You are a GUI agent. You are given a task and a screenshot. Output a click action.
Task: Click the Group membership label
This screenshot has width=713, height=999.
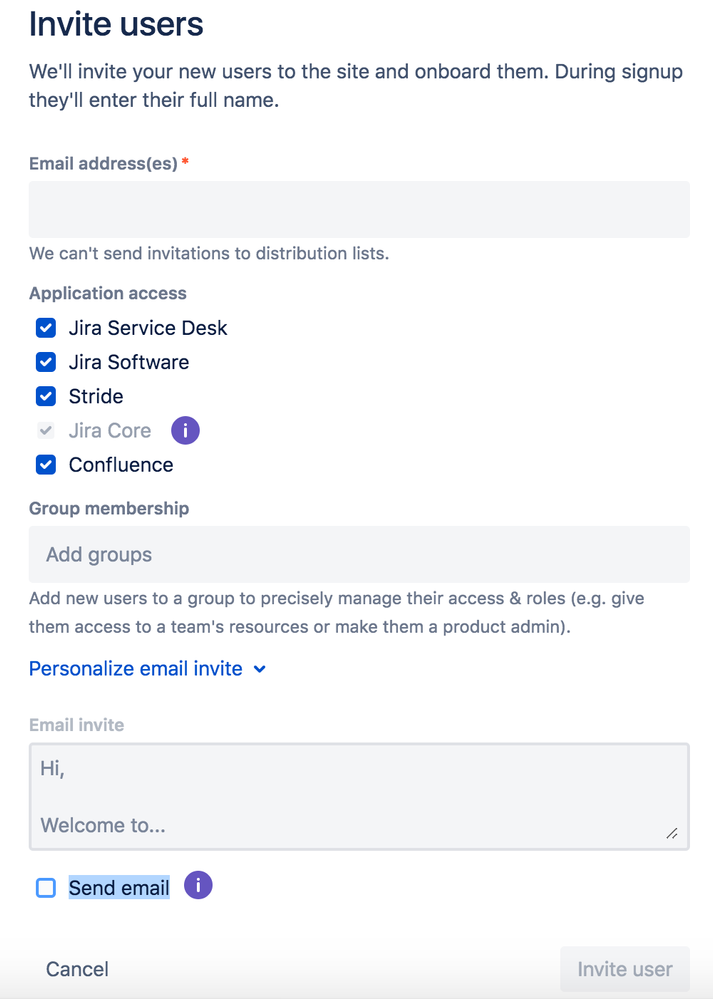pos(109,508)
